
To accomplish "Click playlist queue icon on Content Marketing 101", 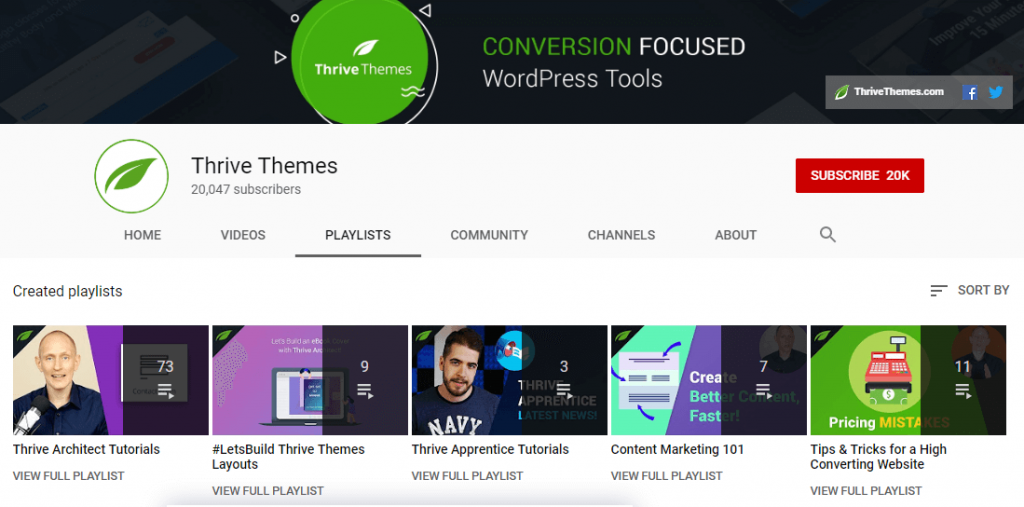I will tap(763, 391).
